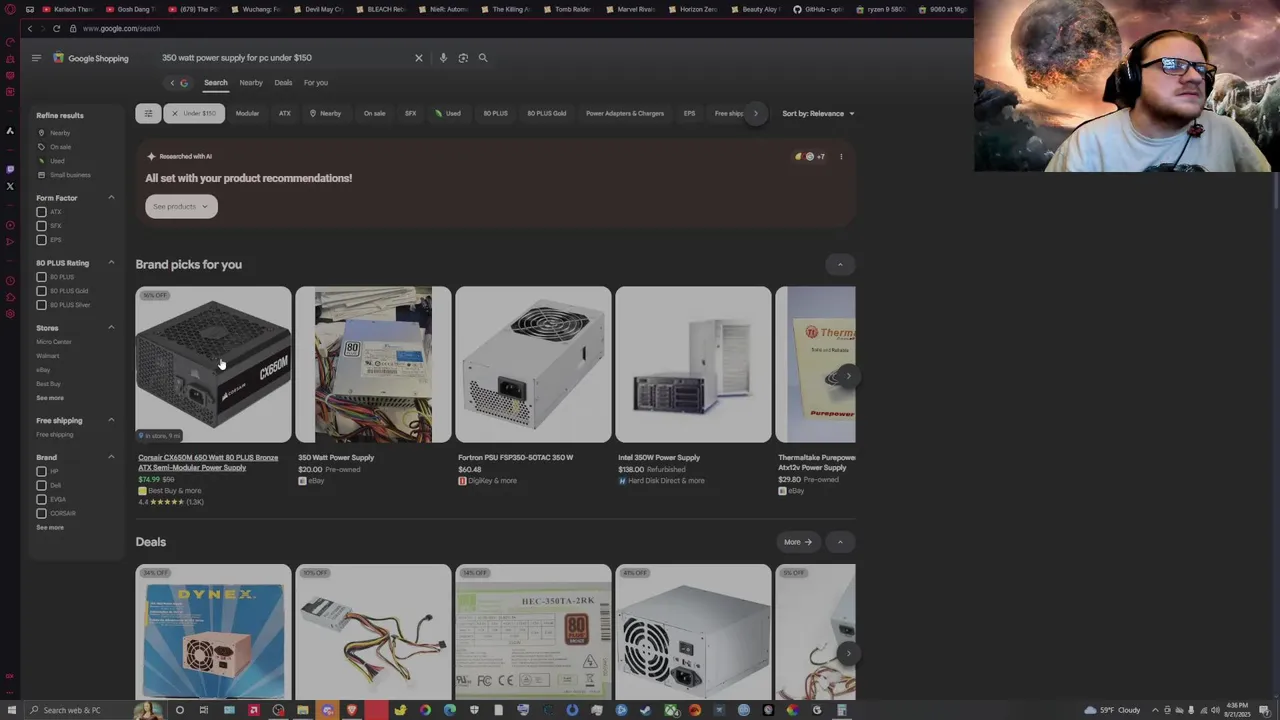
Task: Collapse the Brand picks for you section
Action: tap(840, 265)
